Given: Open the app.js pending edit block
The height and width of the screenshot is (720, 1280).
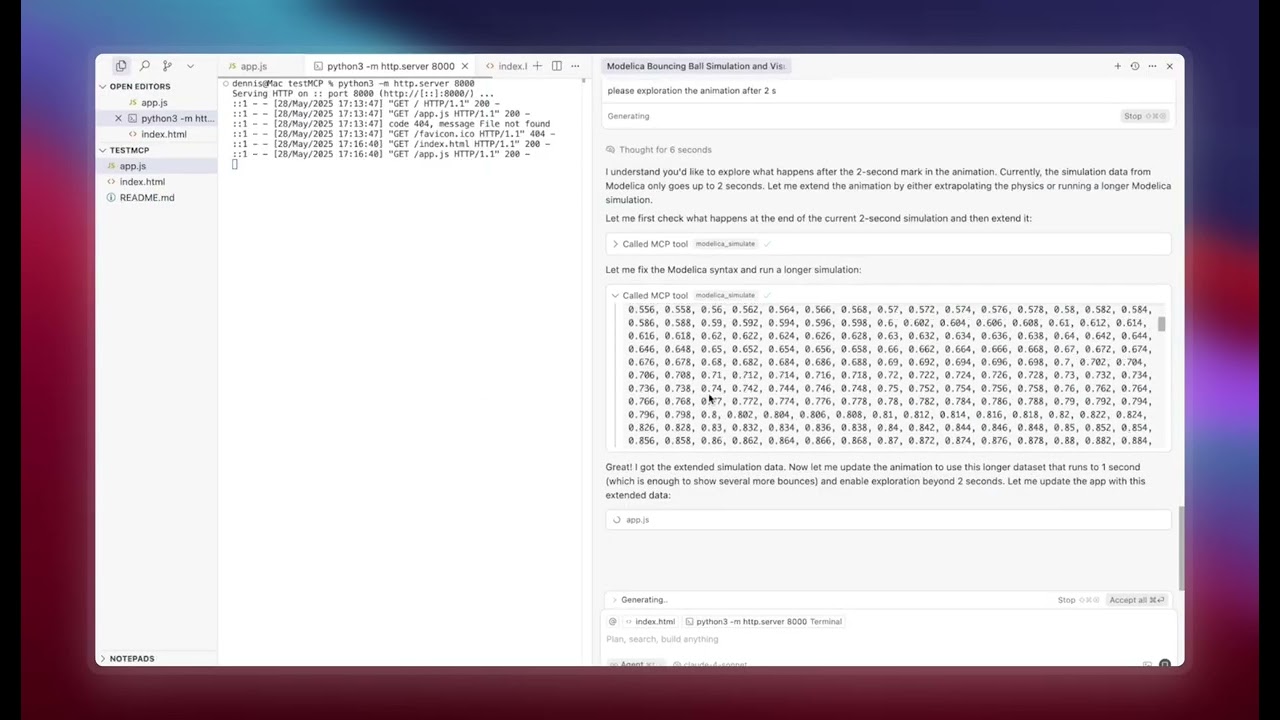Looking at the screenshot, I should [888, 520].
